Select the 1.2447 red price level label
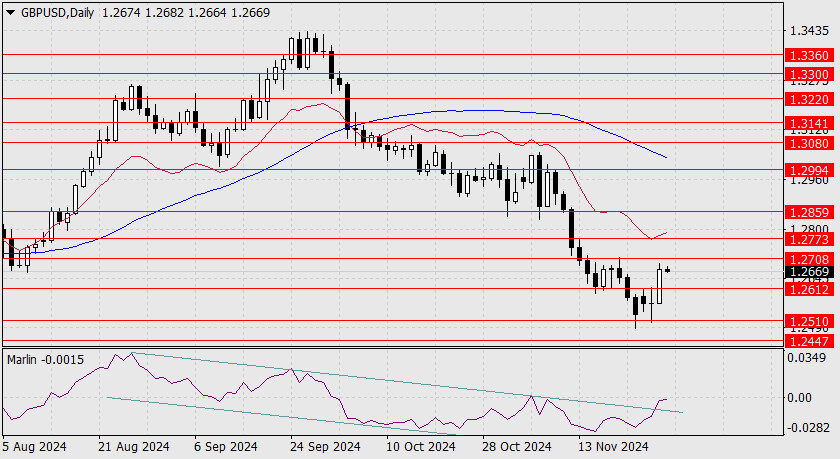This screenshot has width=840, height=459. 809,341
